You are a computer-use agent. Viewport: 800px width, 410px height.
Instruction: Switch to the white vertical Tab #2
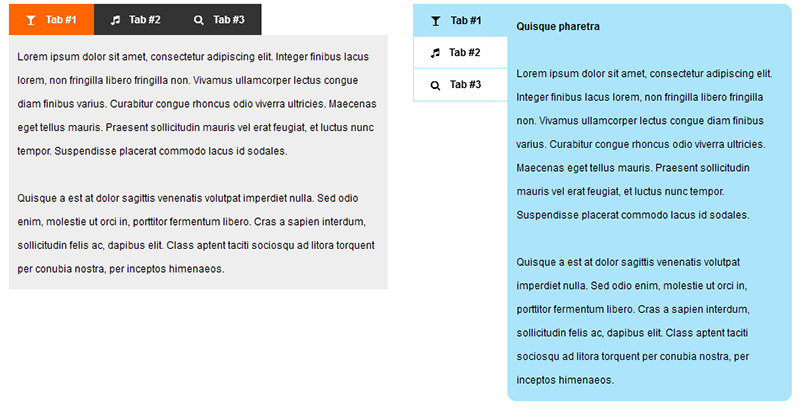pos(460,53)
